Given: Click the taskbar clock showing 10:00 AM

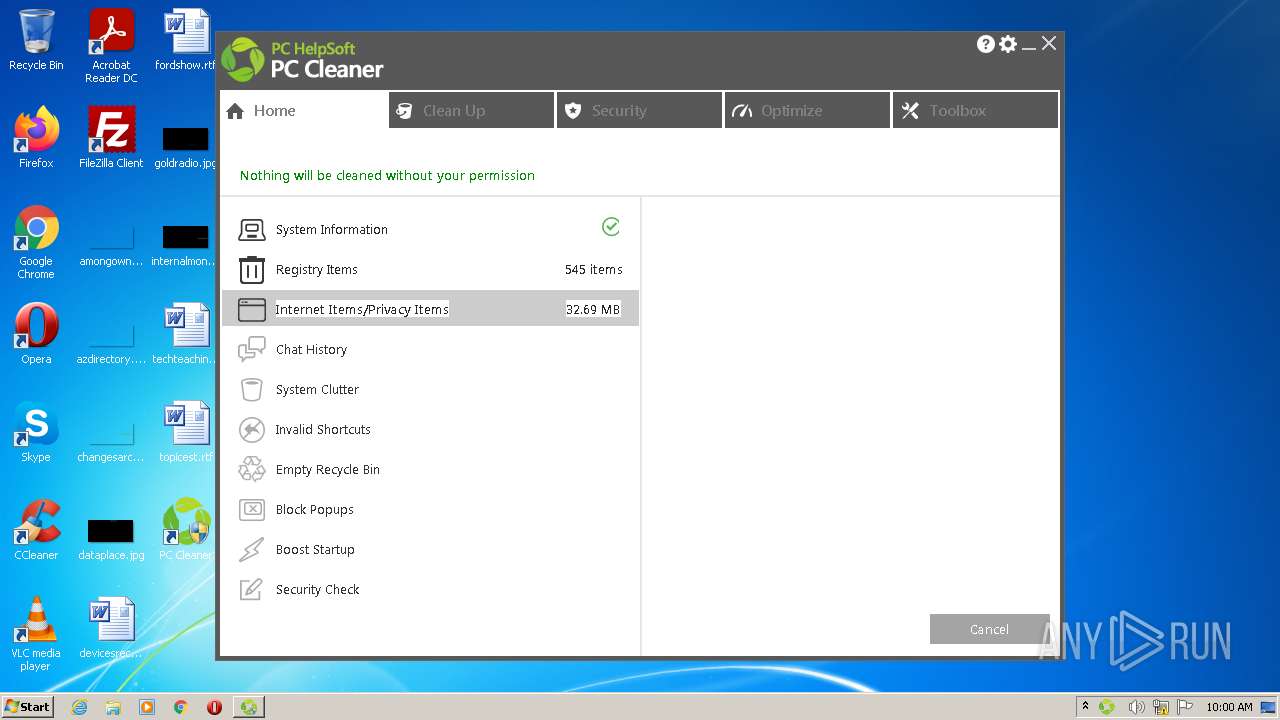Looking at the screenshot, I should pos(1229,707).
